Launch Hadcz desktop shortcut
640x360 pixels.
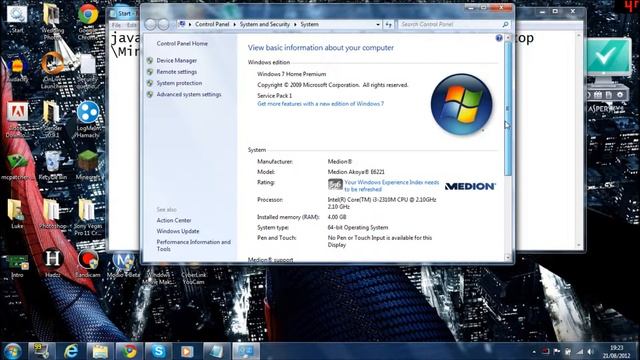(52, 263)
